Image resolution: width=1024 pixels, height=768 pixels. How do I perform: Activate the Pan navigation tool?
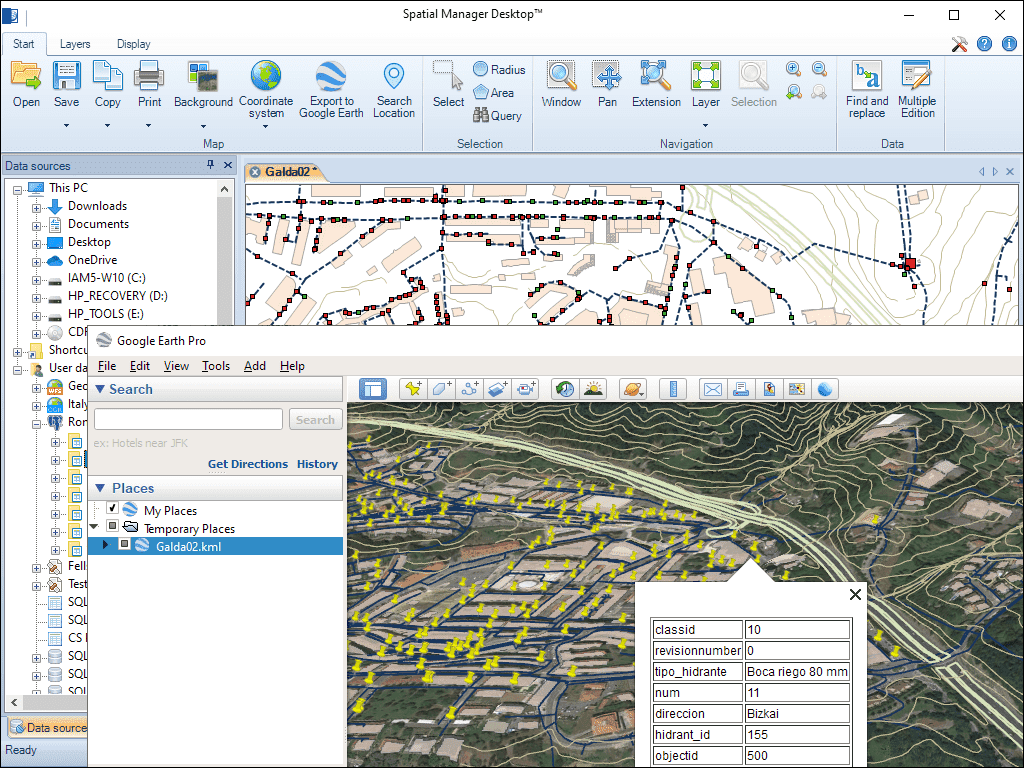[607, 77]
